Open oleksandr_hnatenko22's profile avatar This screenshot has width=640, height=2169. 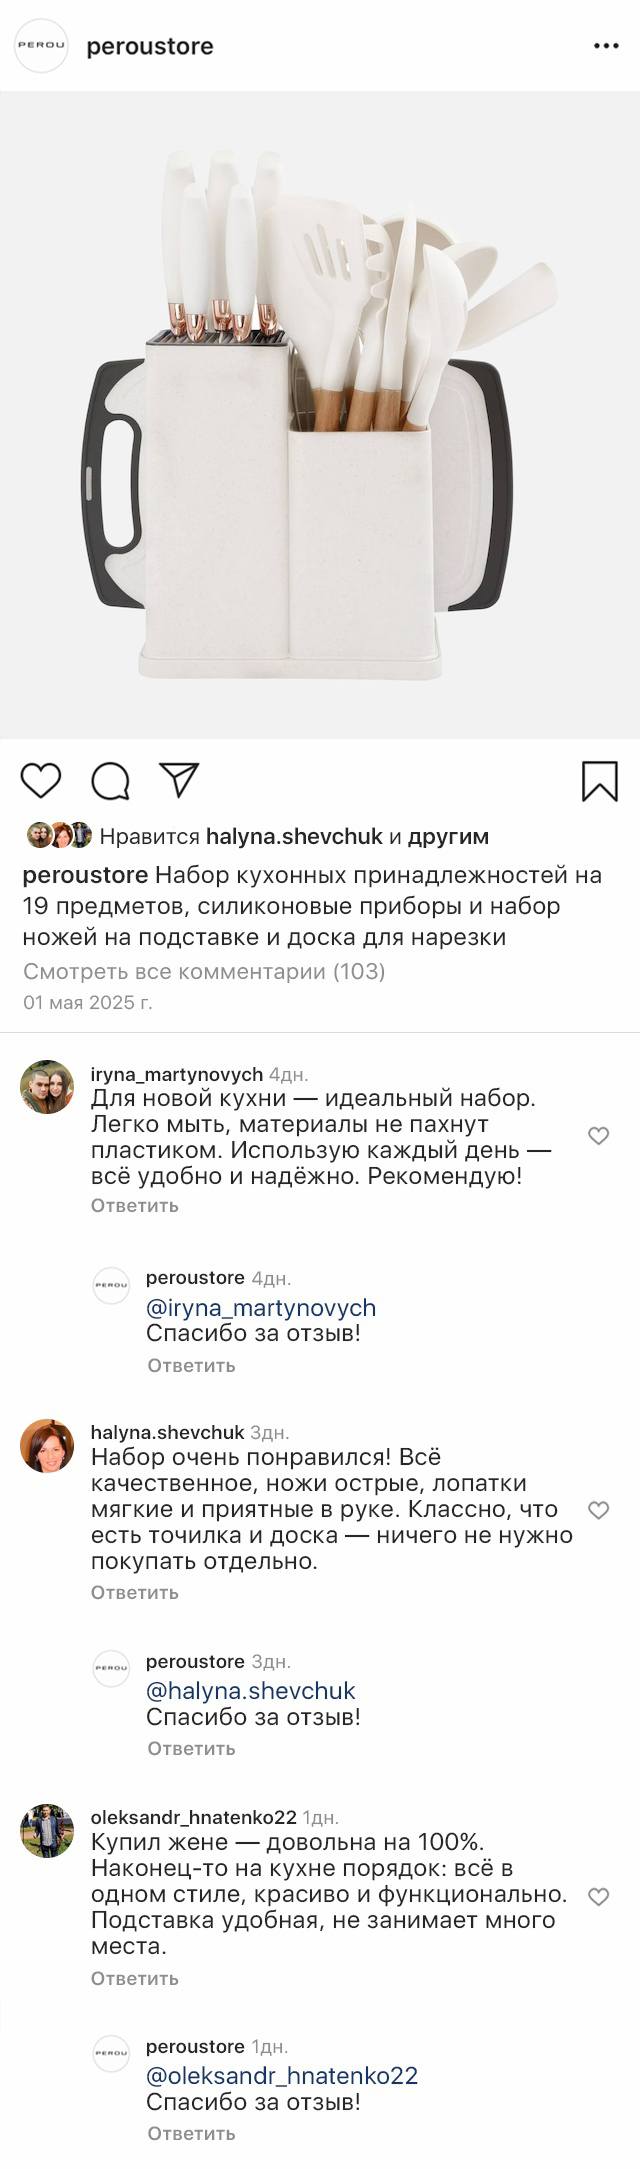(x=47, y=1831)
